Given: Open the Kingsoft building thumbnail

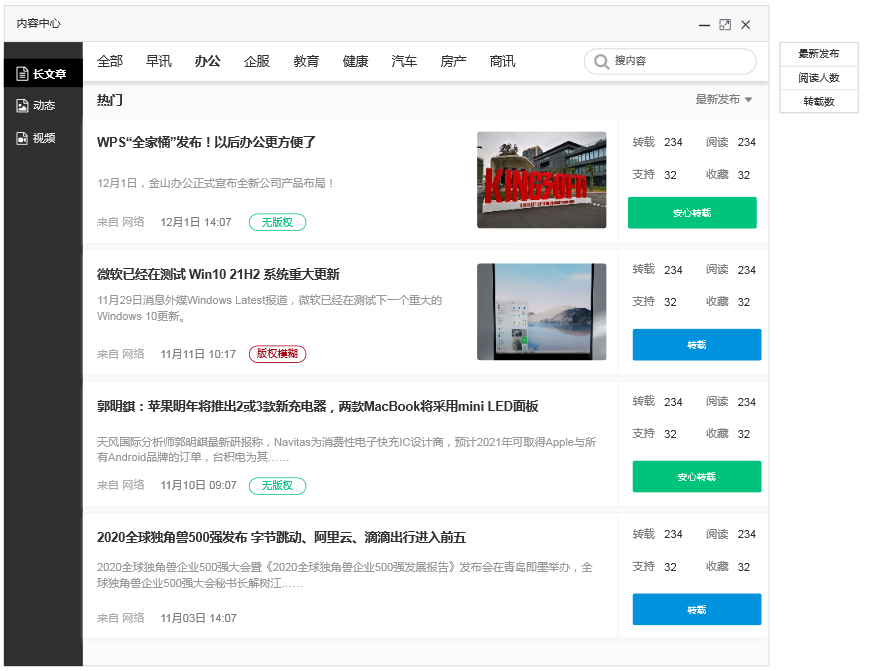Looking at the screenshot, I should pyautogui.click(x=542, y=180).
